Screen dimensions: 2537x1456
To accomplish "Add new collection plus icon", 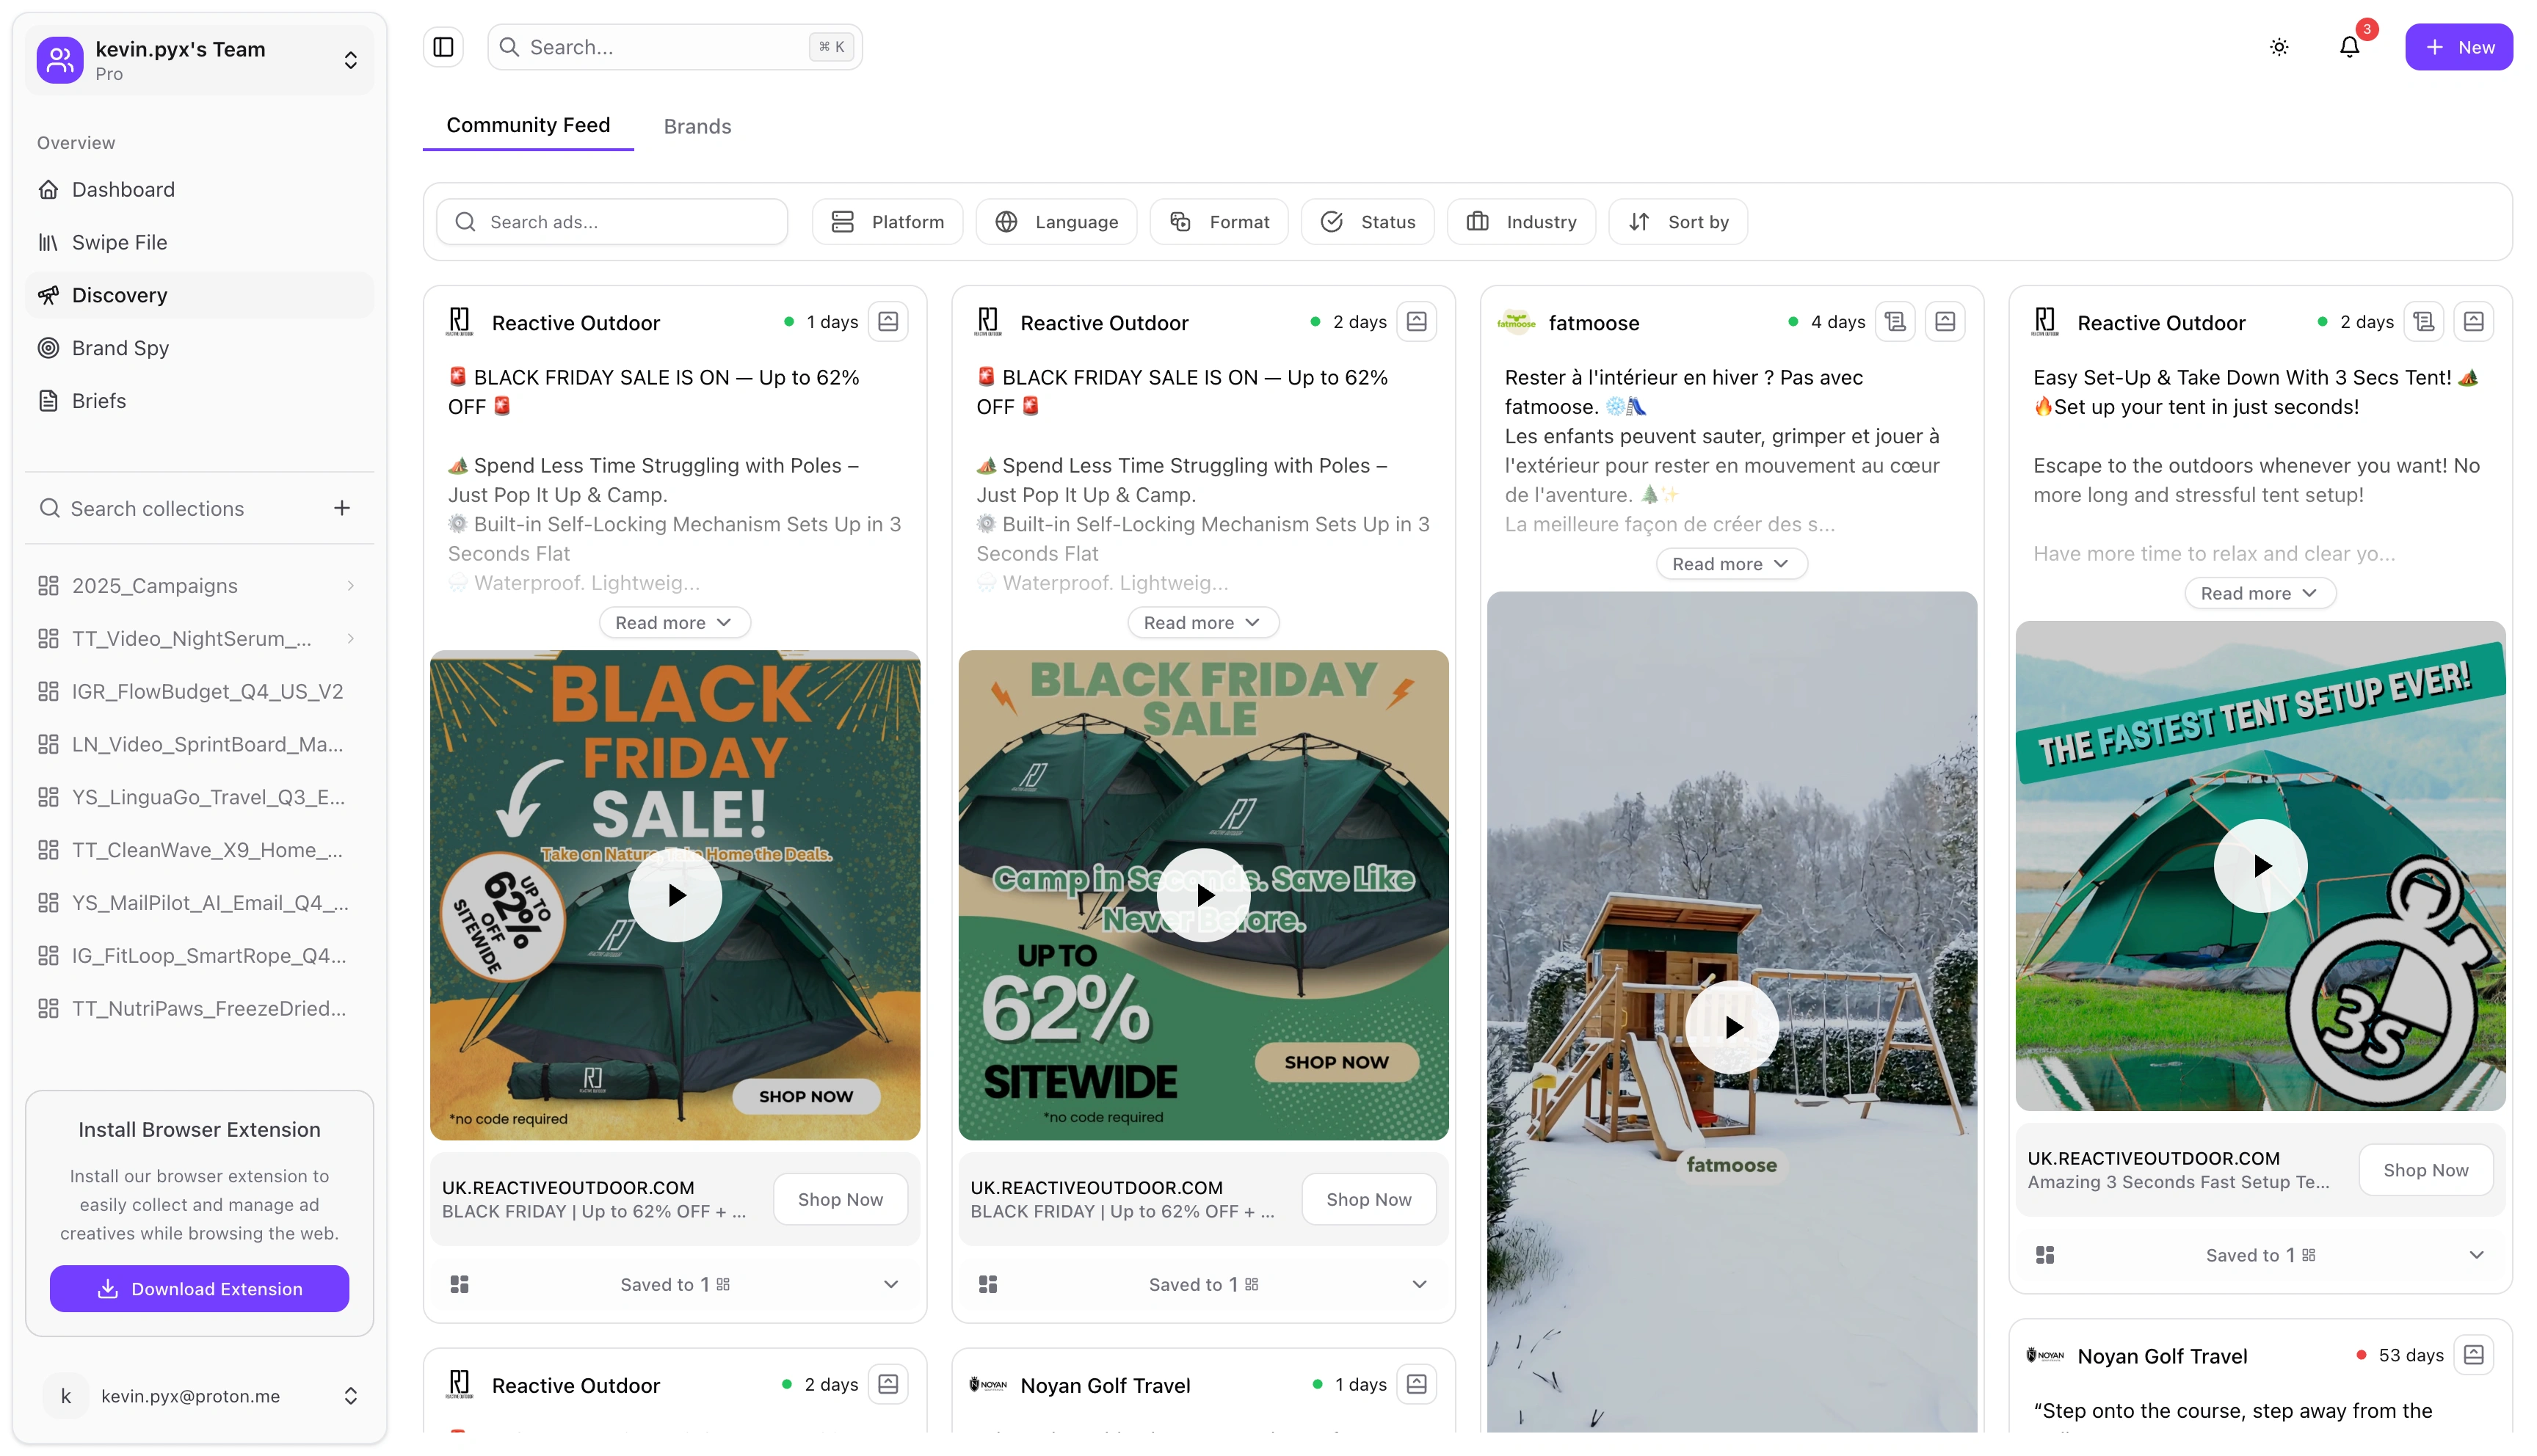I will [342, 508].
